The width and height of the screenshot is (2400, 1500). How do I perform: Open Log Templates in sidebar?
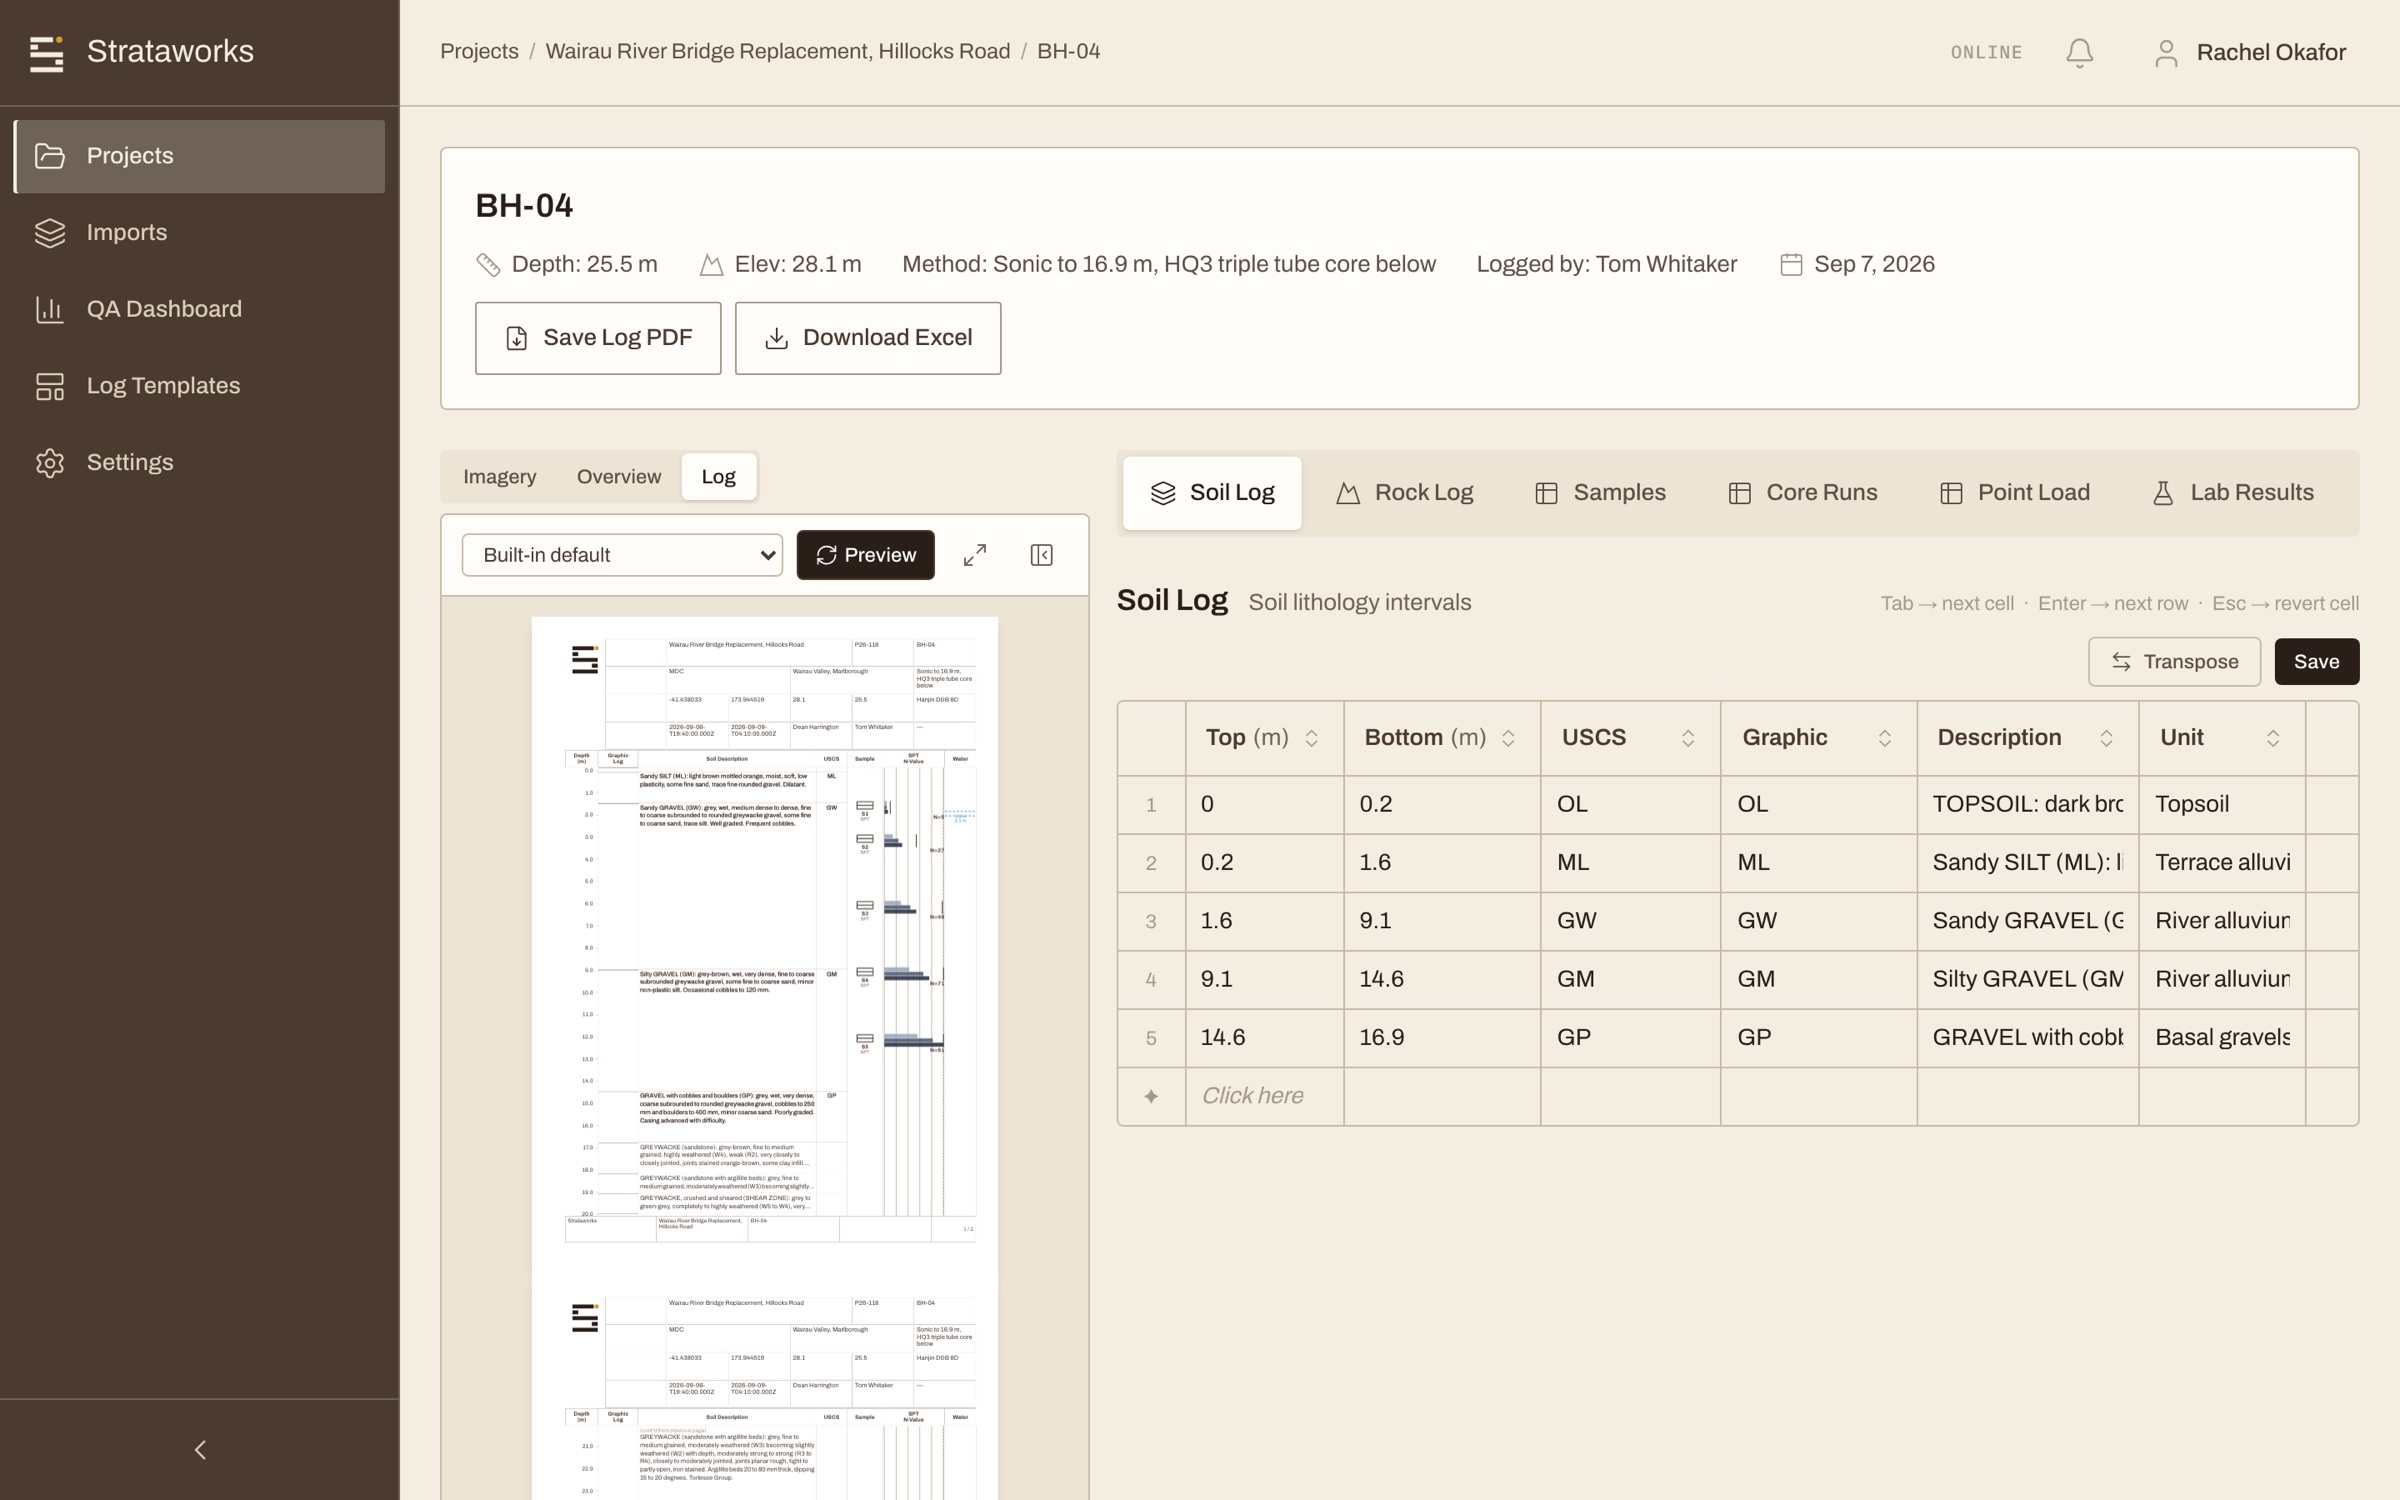coord(199,386)
